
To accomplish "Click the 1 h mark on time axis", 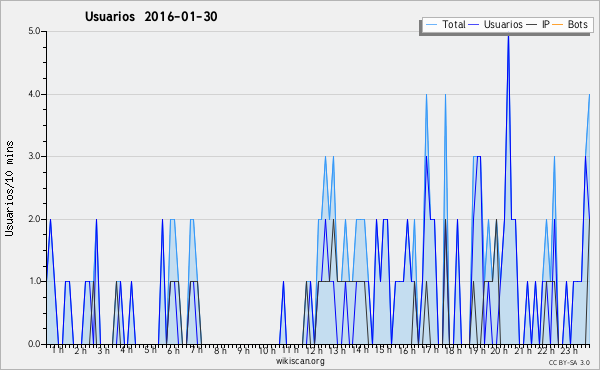I will tap(58, 350).
